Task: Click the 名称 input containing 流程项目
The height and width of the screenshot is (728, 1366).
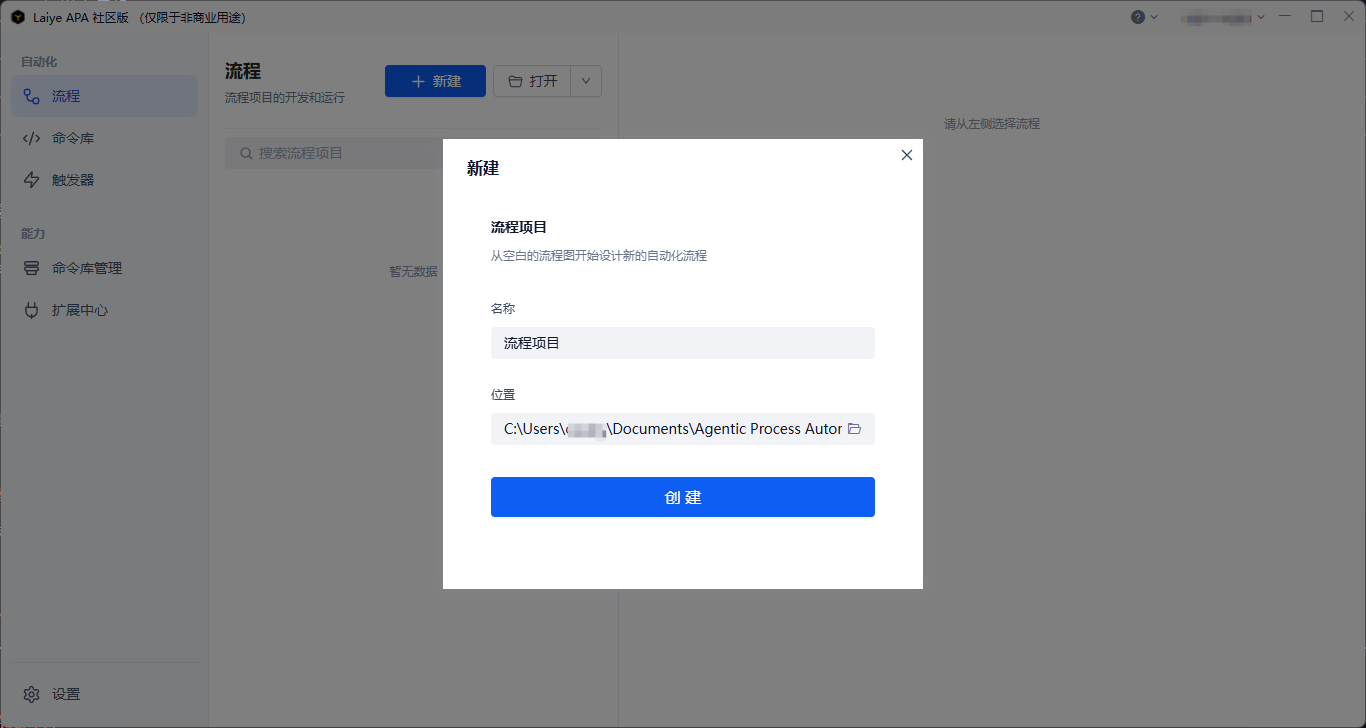Action: click(x=683, y=343)
